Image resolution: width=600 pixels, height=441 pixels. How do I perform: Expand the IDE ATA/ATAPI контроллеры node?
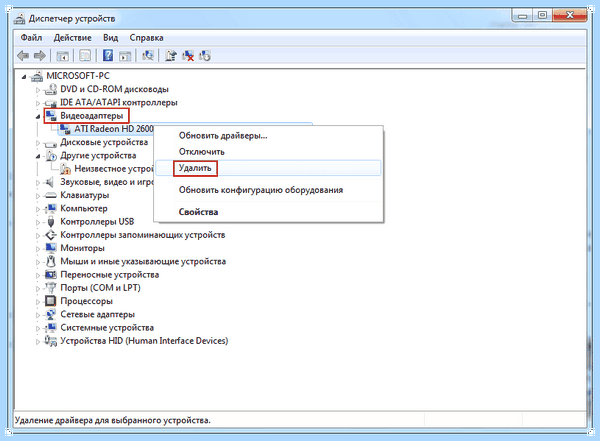point(38,103)
